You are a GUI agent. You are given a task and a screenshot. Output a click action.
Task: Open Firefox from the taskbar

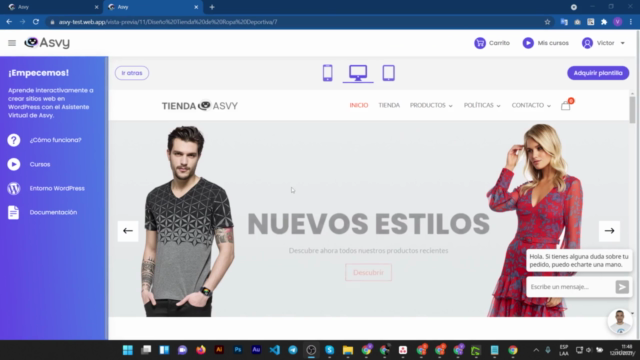pos(201,350)
